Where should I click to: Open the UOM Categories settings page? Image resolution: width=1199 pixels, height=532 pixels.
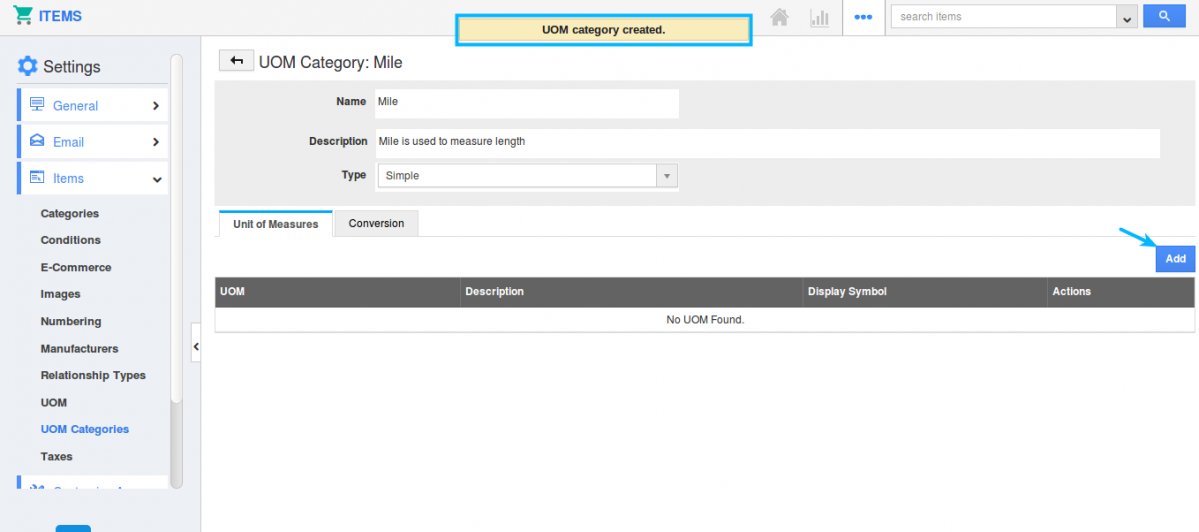point(85,430)
